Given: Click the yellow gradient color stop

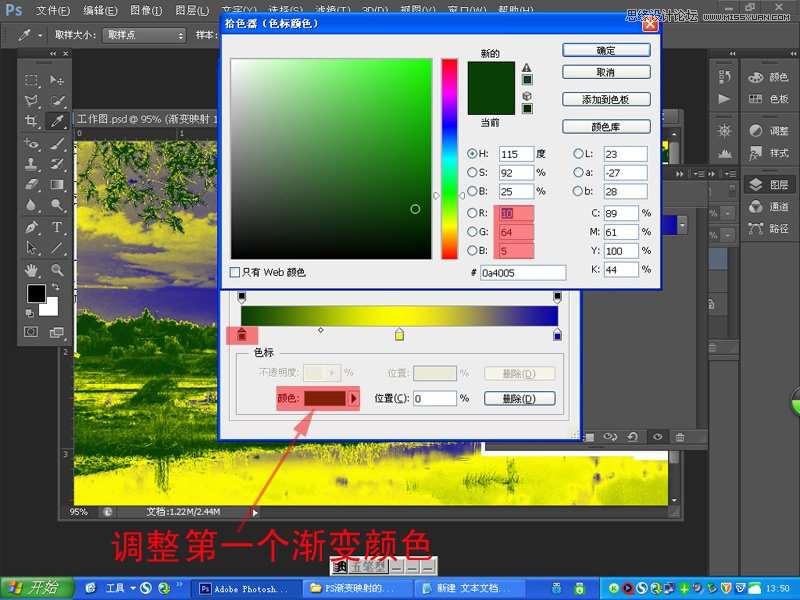Looking at the screenshot, I should point(399,334).
